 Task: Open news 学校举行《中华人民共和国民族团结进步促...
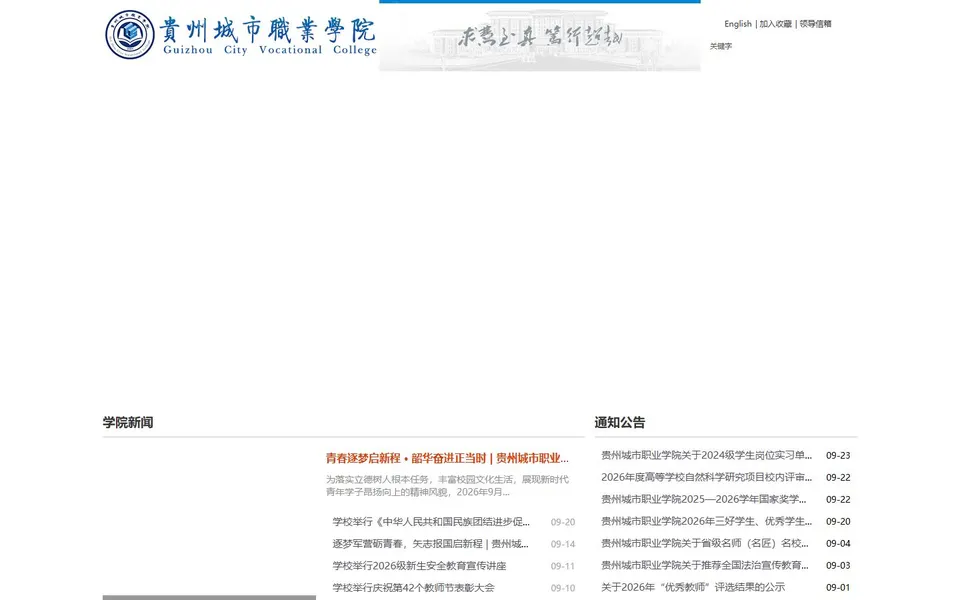[431, 522]
